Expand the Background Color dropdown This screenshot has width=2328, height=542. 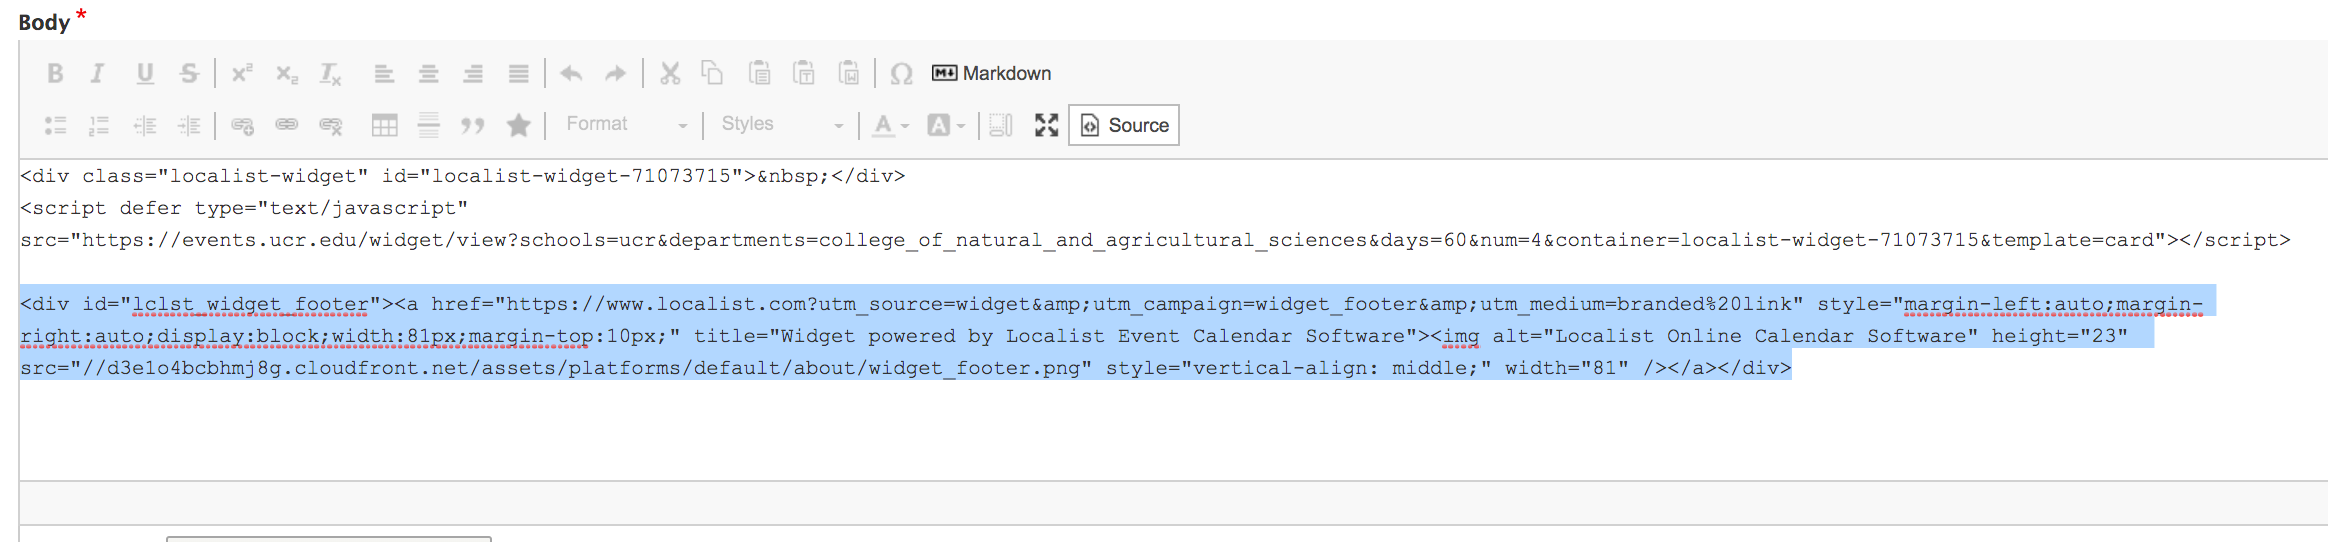pyautogui.click(x=945, y=125)
